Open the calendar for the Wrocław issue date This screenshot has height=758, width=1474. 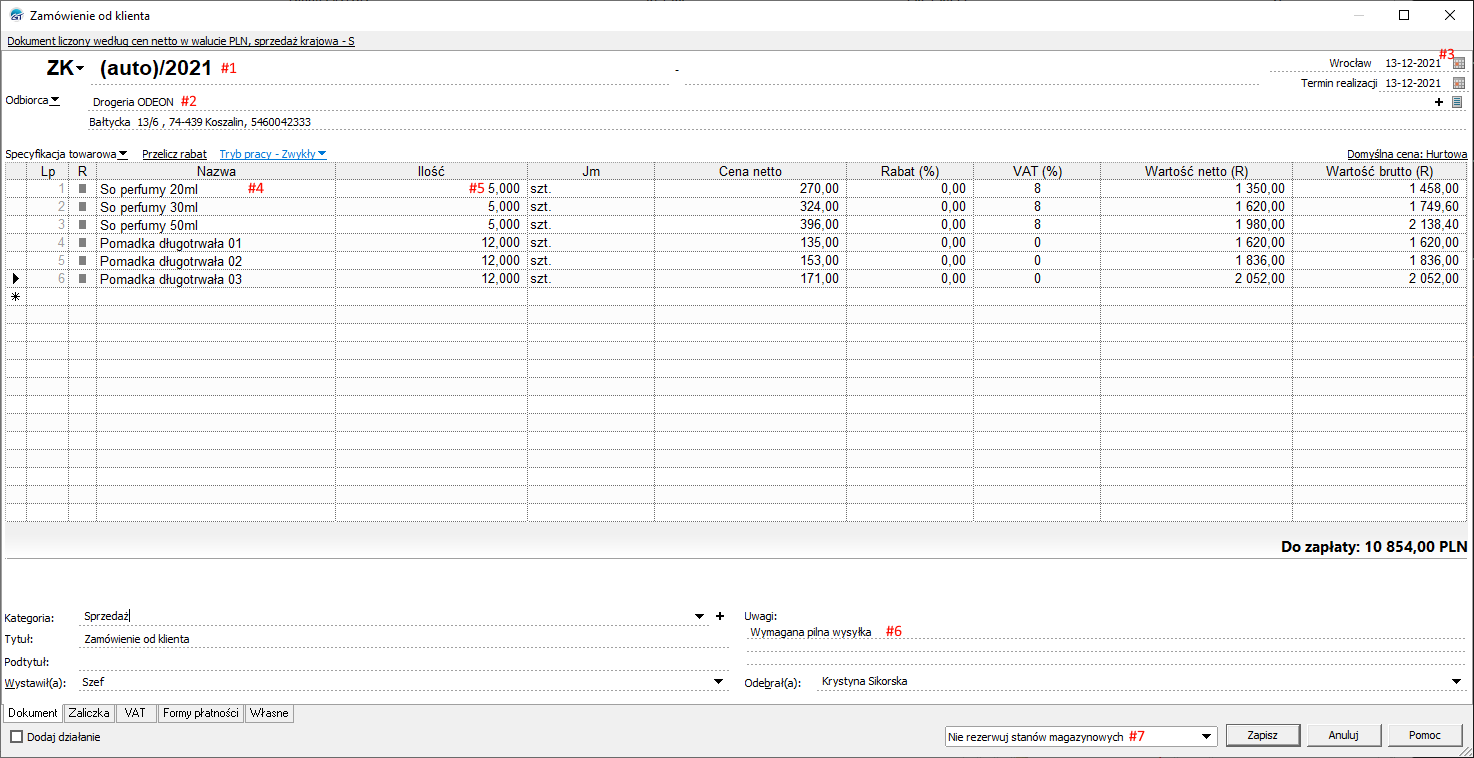point(1459,63)
